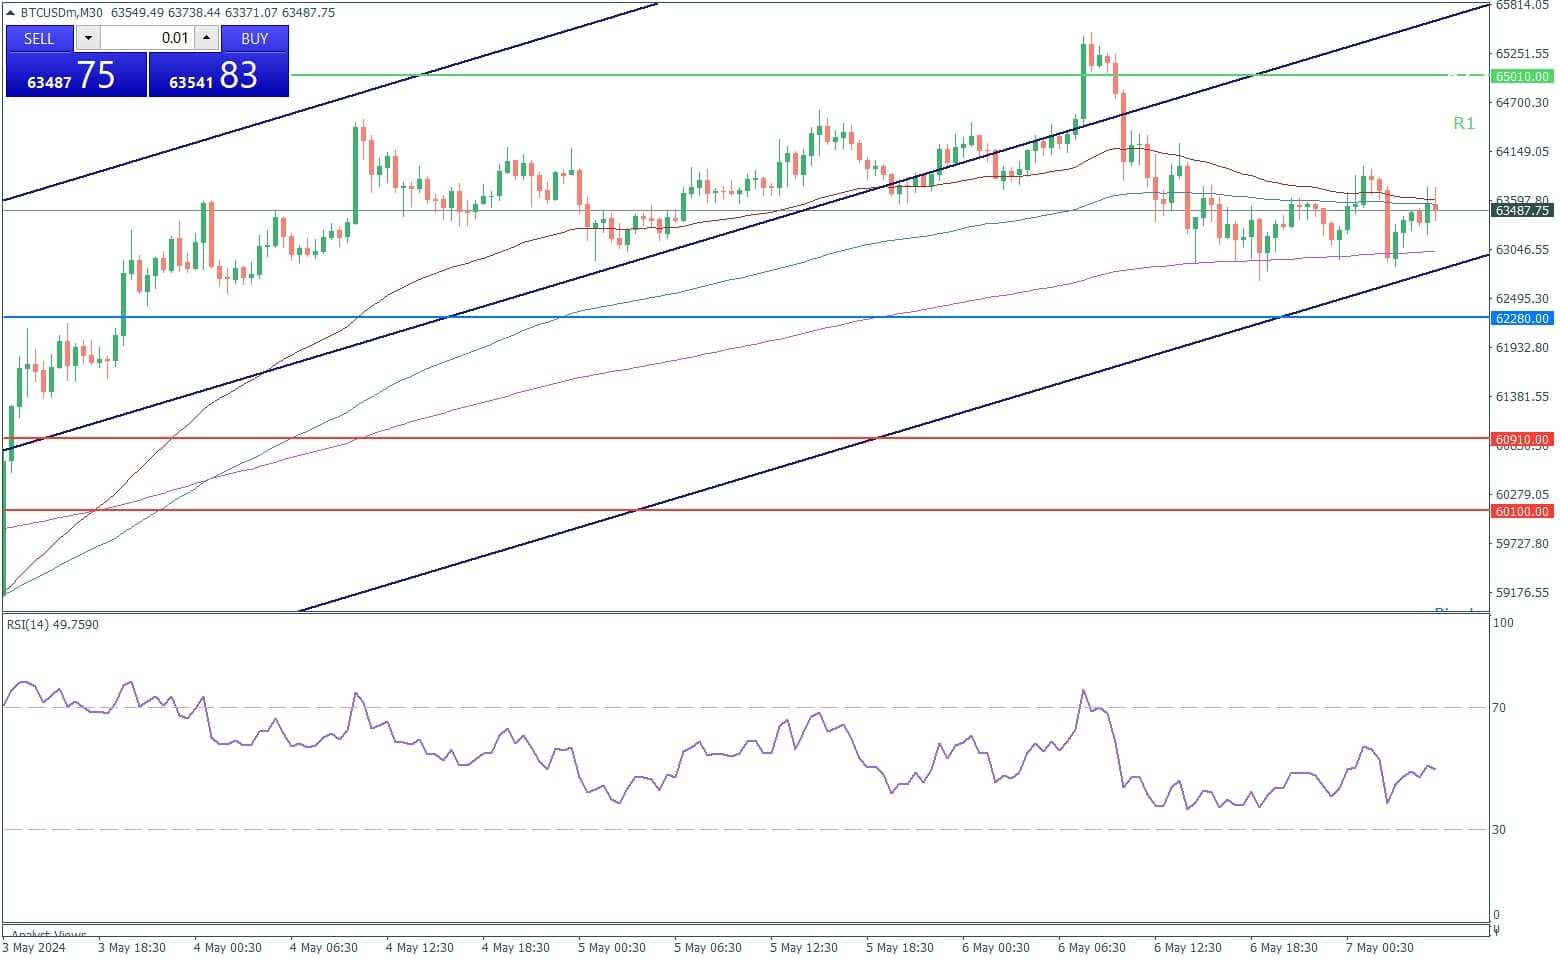Select the R1 resistance label
This screenshot has width=1560, height=960.
pos(1464,123)
